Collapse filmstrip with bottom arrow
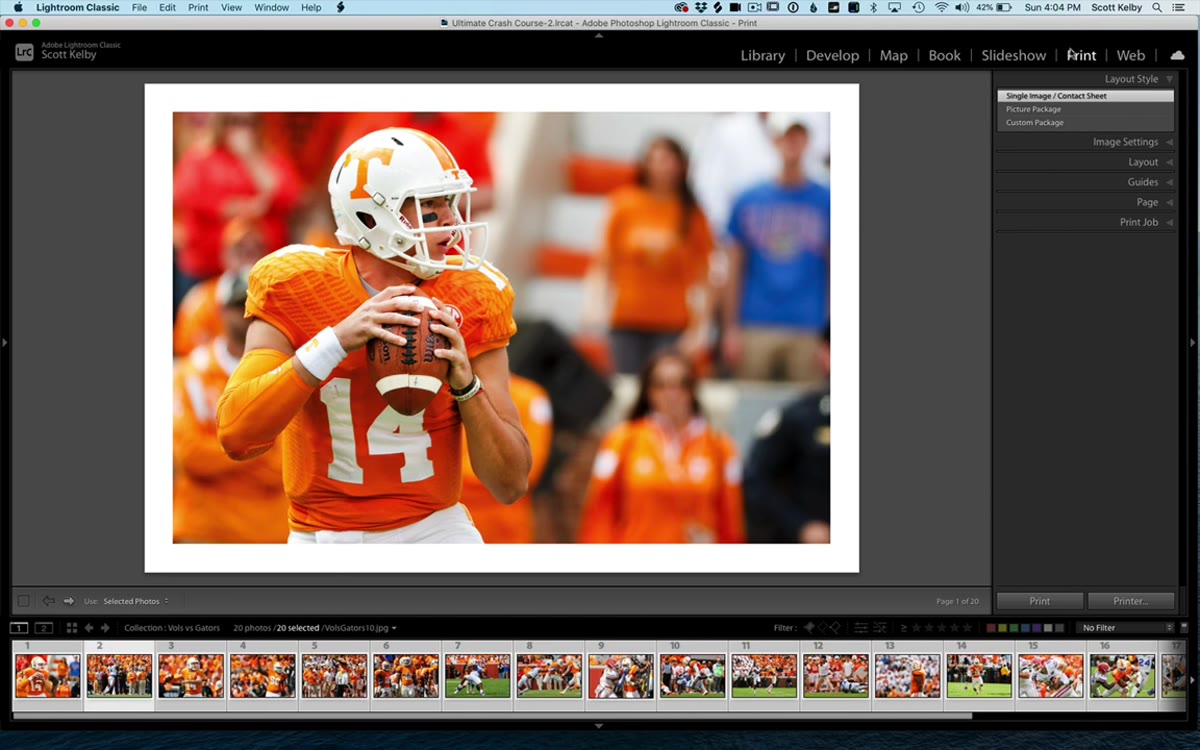 (x=599, y=726)
